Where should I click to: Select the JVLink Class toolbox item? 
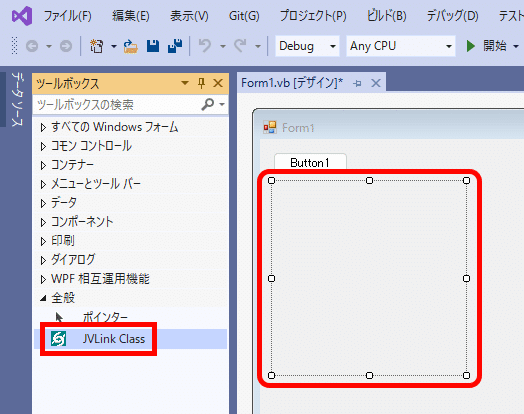pyautogui.click(x=130, y=339)
